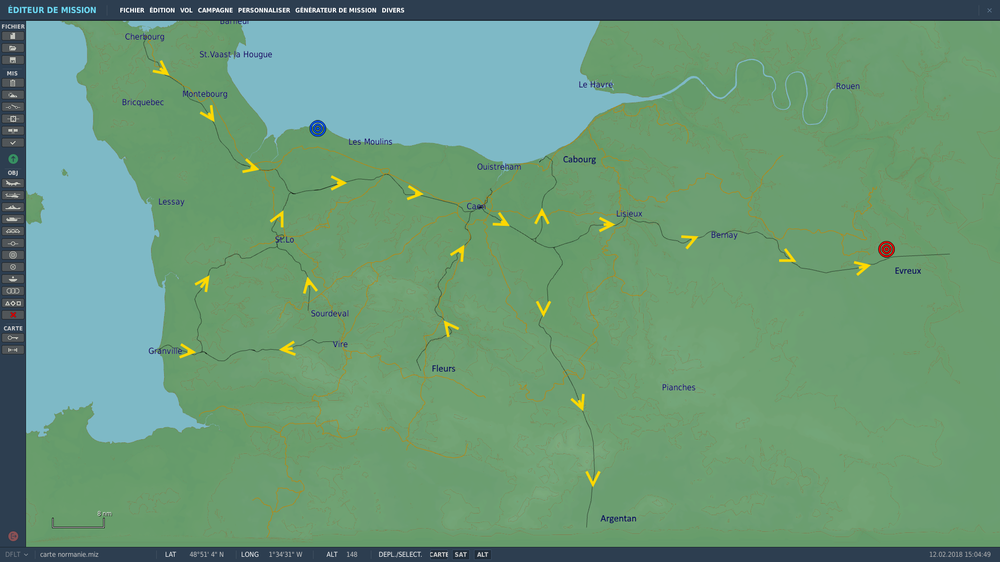This screenshot has width=1000, height=562.
Task: Open a mission file with the folder icon
Action: coord(12,48)
